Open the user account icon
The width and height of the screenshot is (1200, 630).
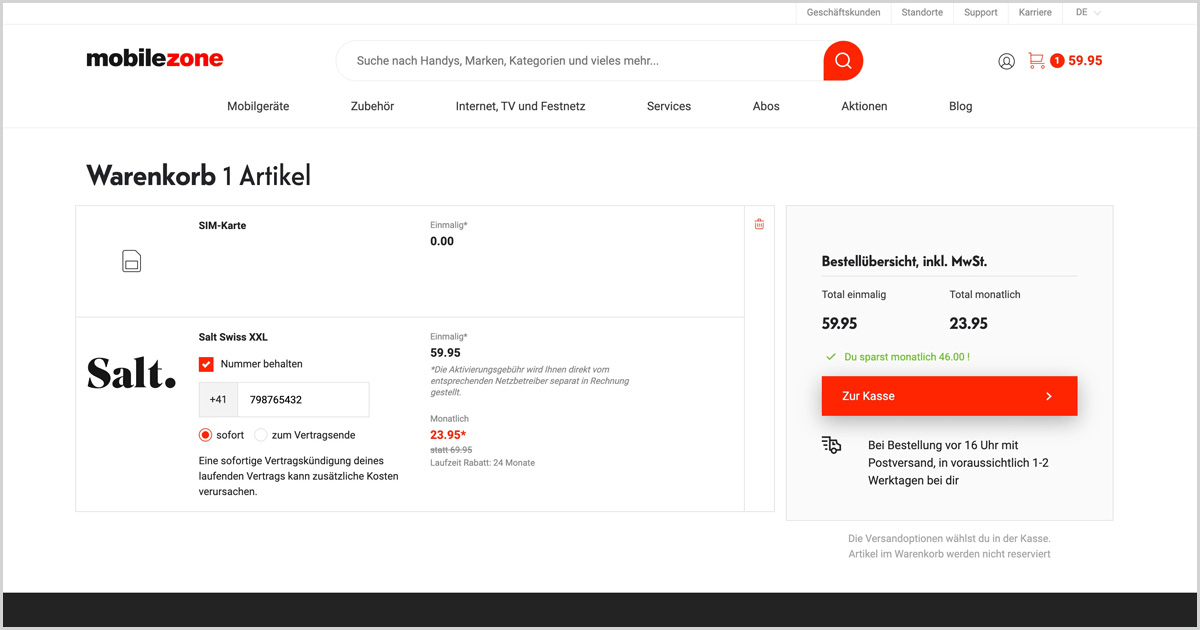coord(1006,61)
